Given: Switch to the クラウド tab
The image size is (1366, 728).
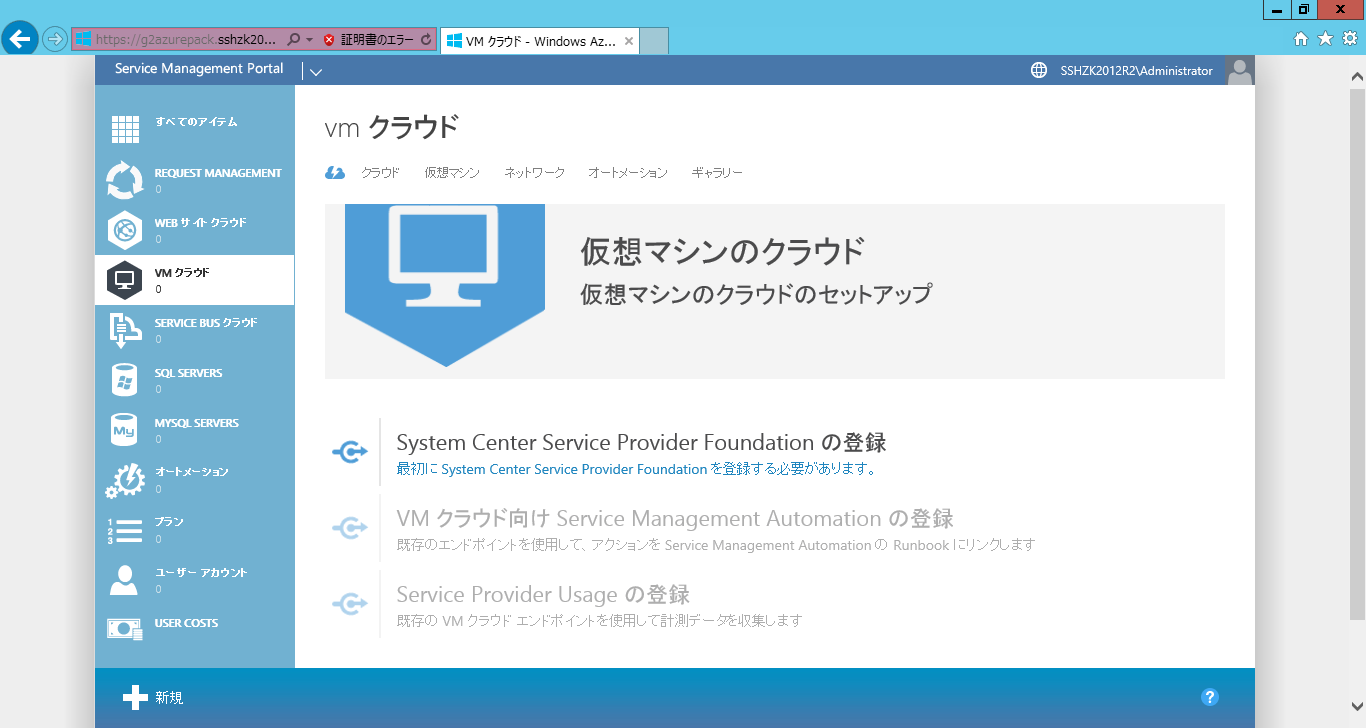Looking at the screenshot, I should pyautogui.click(x=380, y=173).
